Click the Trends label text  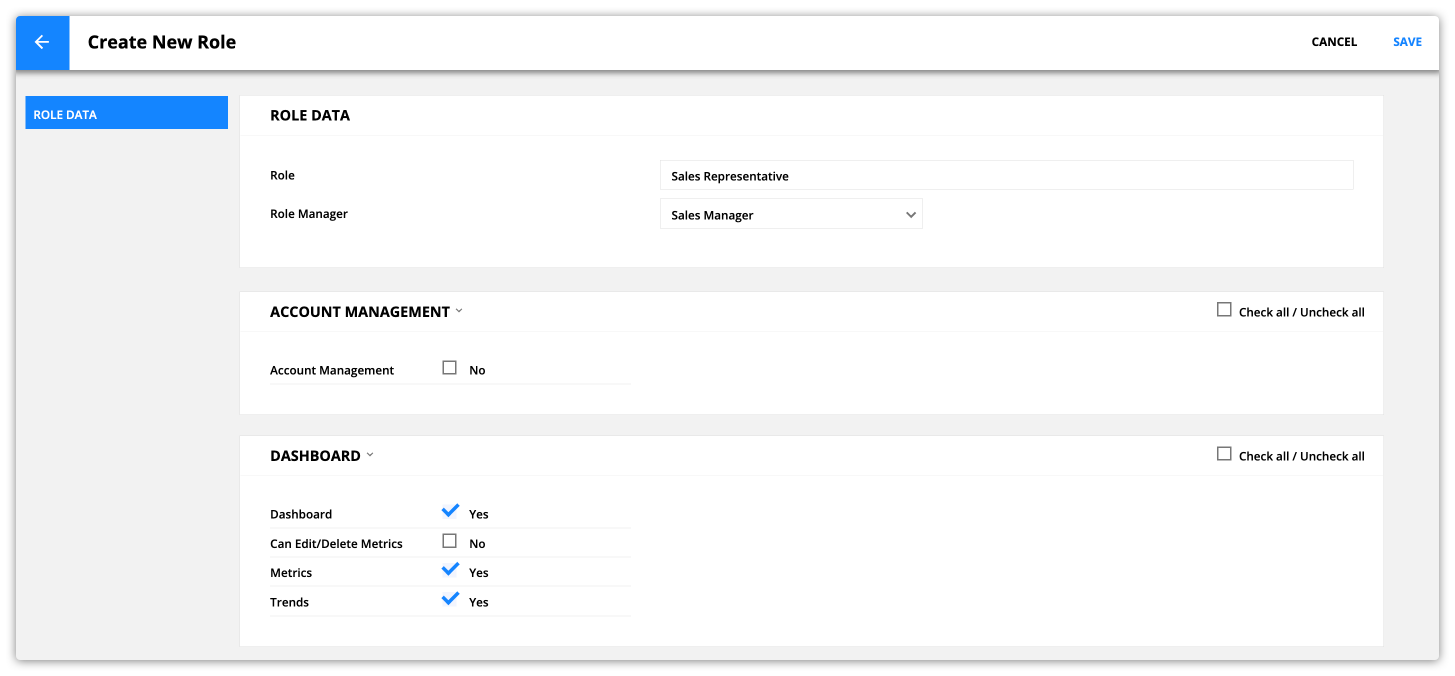pos(289,602)
